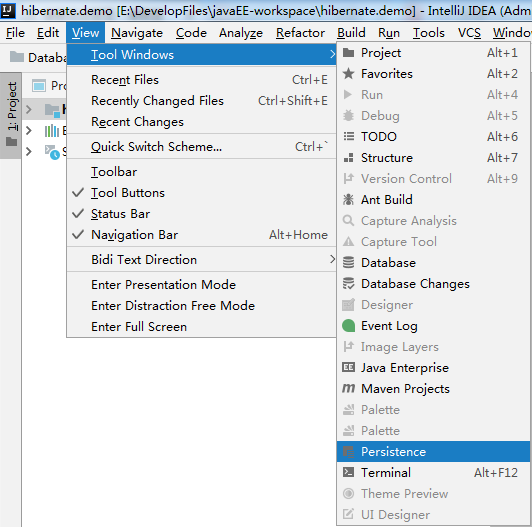
Task: Click the Designer icon
Action: [x=348, y=305]
